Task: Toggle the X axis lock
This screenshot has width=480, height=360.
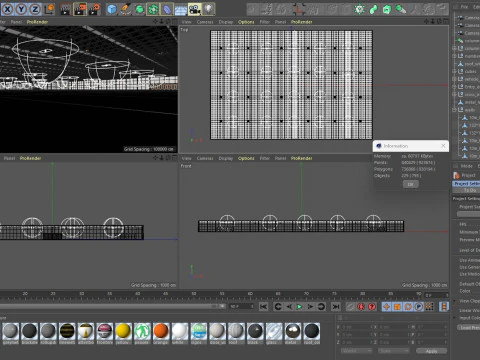Action: (7, 9)
